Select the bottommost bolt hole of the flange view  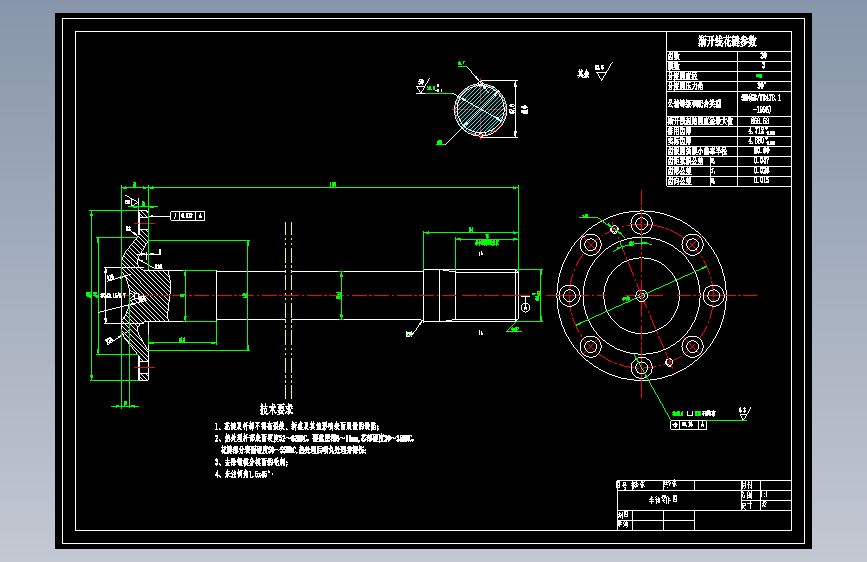(641, 367)
